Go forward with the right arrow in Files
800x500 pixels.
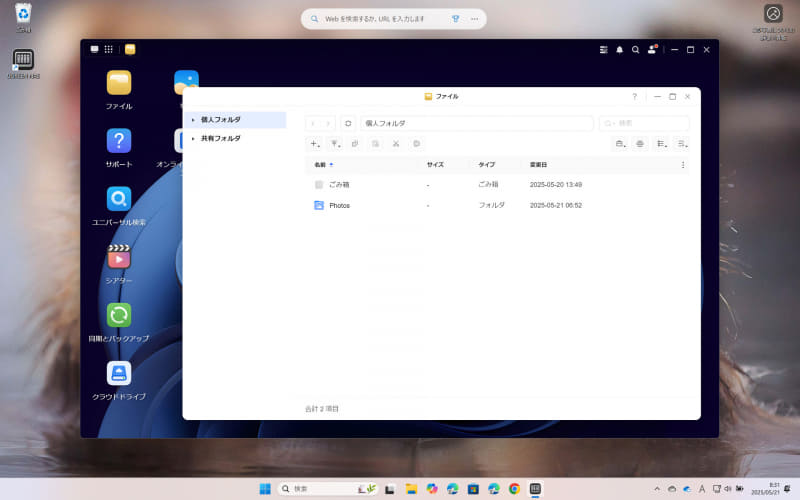(x=328, y=123)
